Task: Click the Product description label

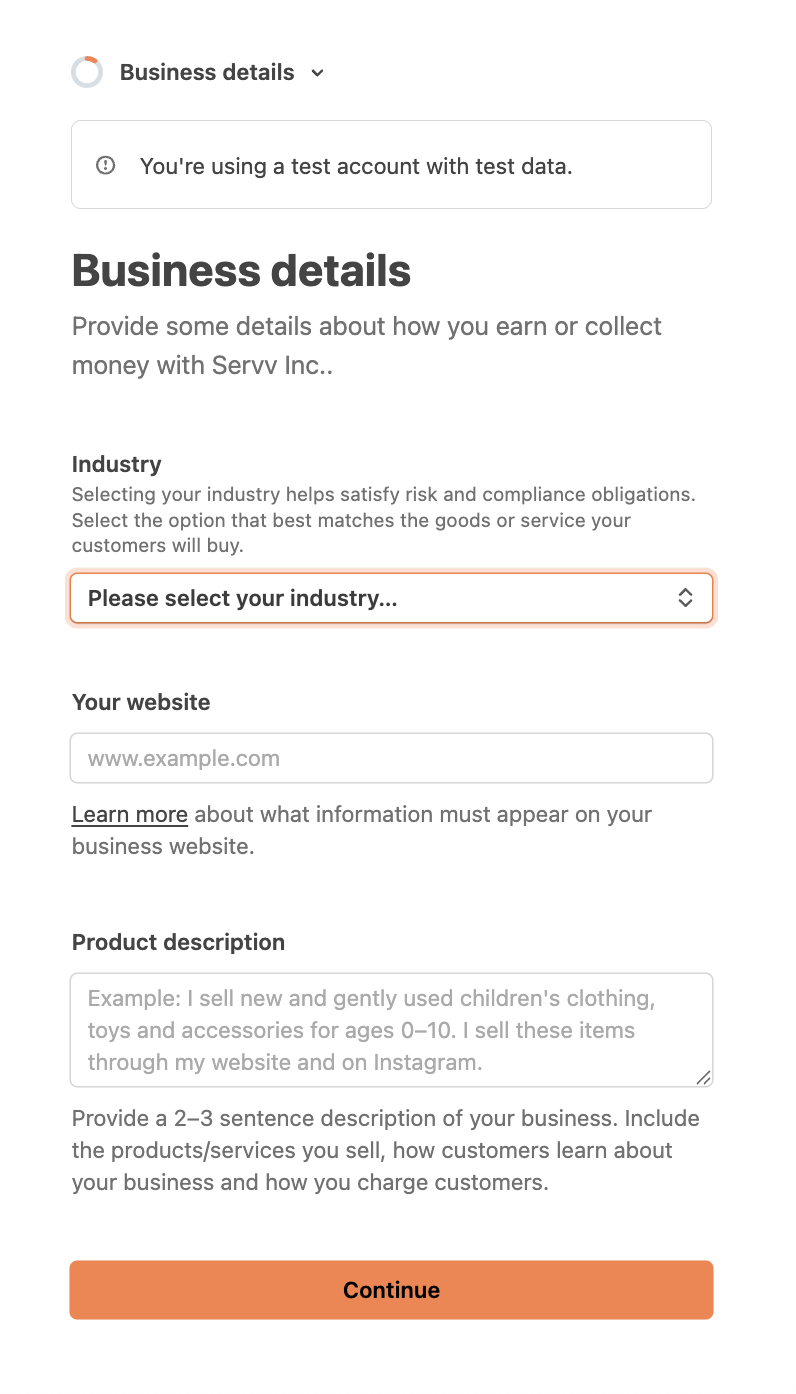Action: pos(178,942)
